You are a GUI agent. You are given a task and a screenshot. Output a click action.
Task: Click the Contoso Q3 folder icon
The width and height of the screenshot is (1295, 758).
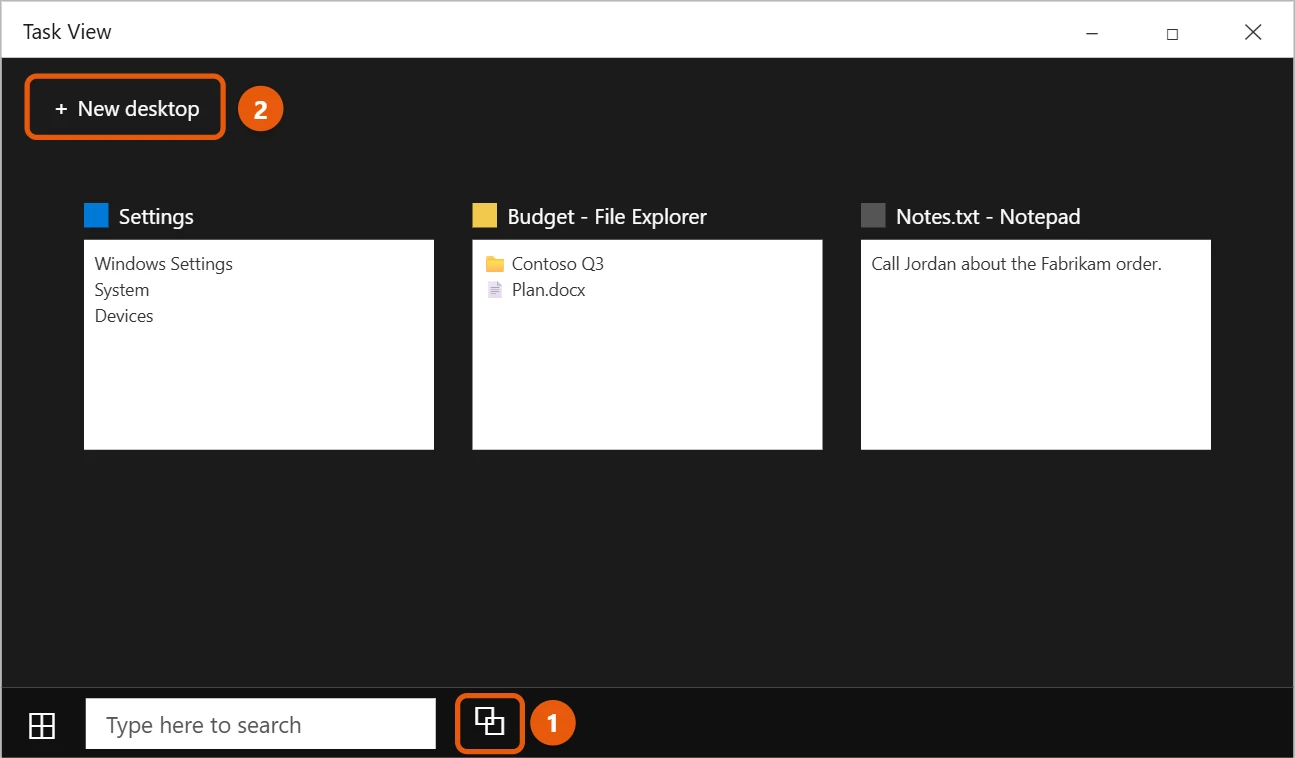pos(494,264)
